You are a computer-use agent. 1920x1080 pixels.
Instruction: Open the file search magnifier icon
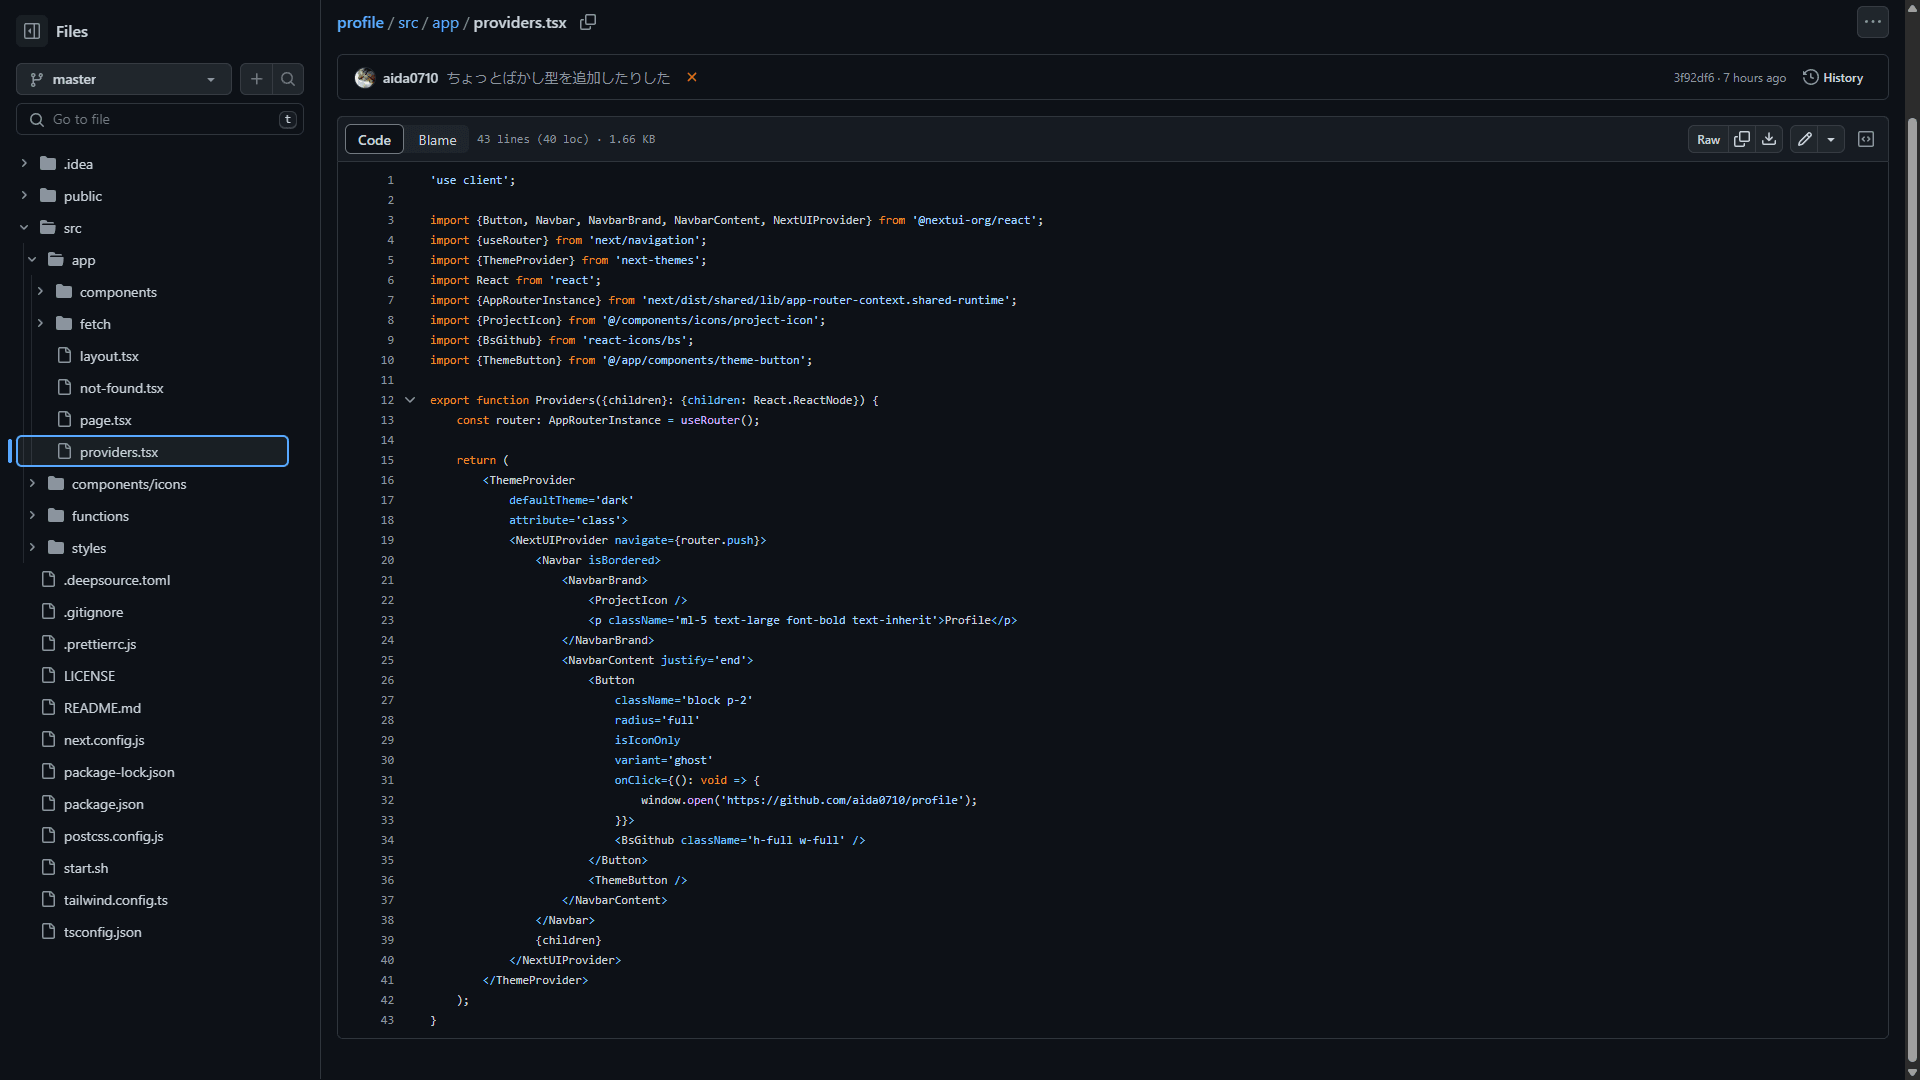[288, 79]
